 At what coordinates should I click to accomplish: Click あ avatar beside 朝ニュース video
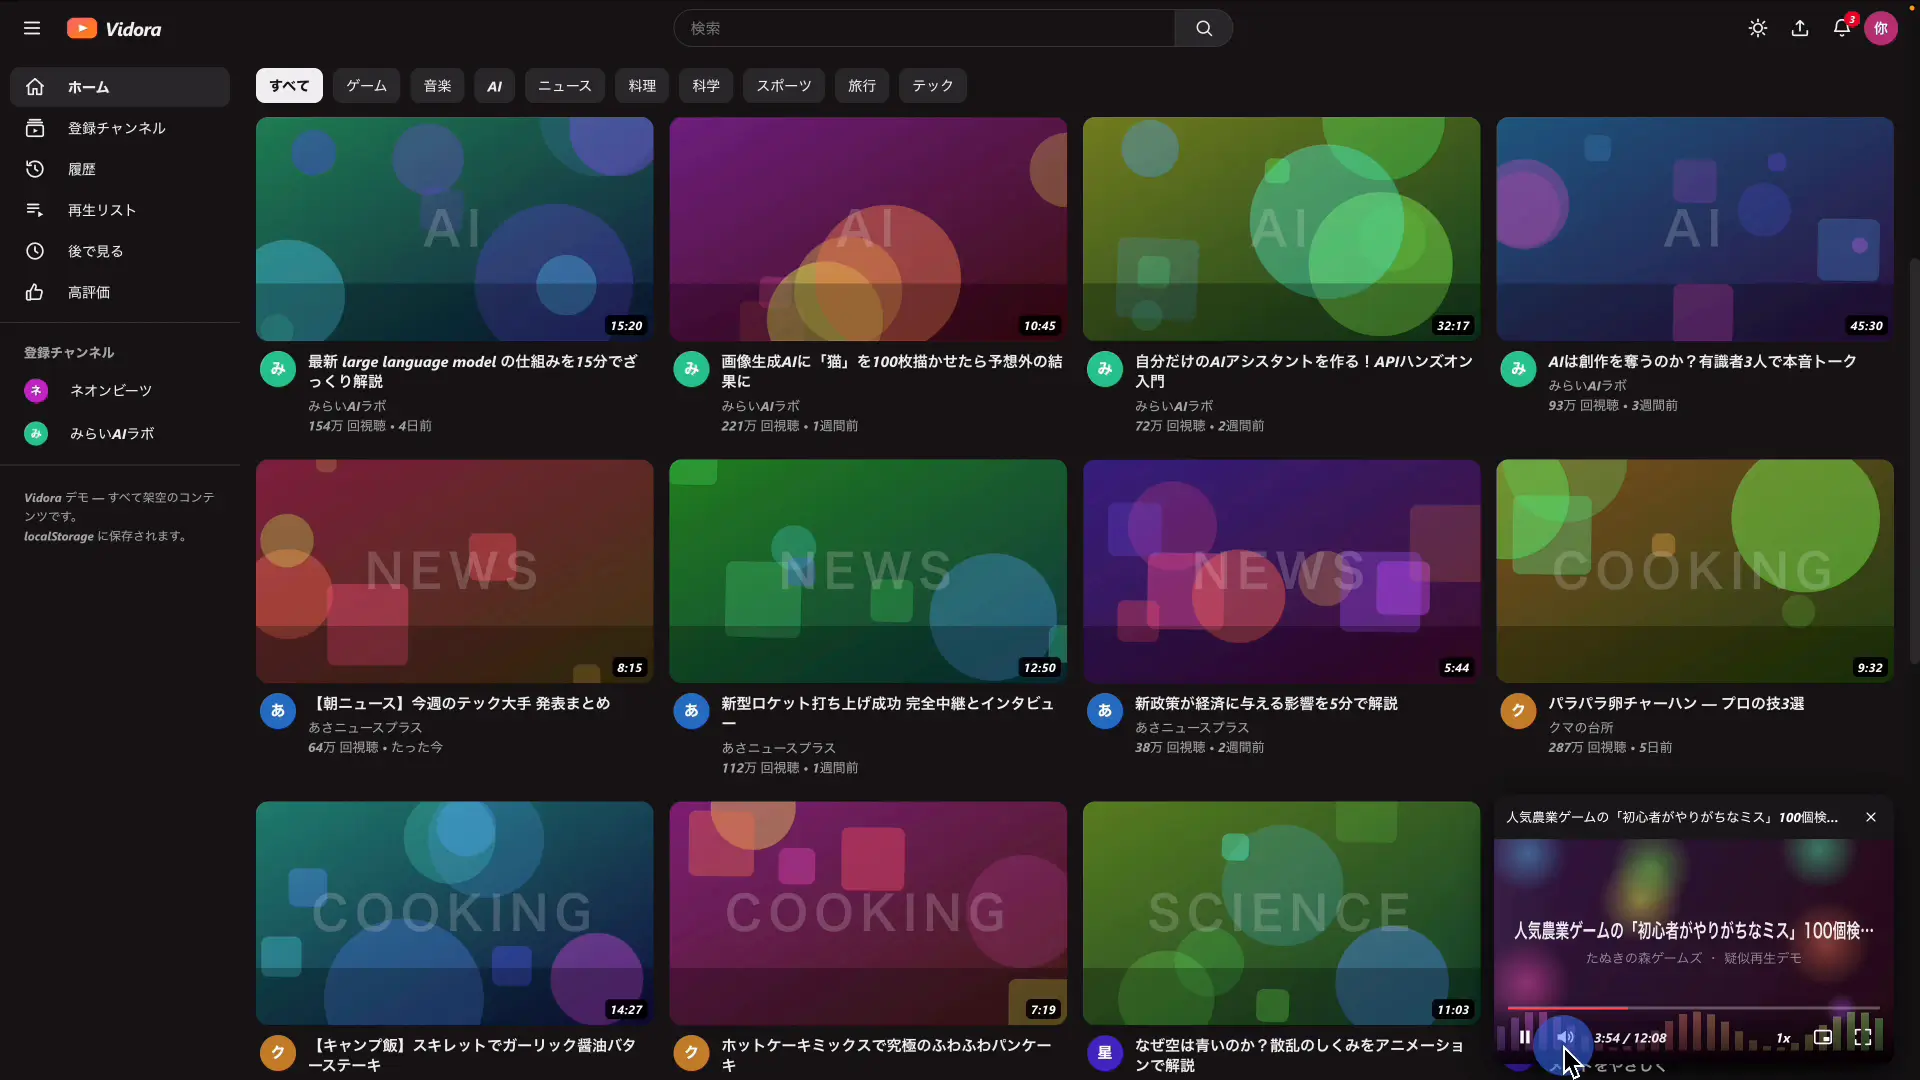coord(278,711)
